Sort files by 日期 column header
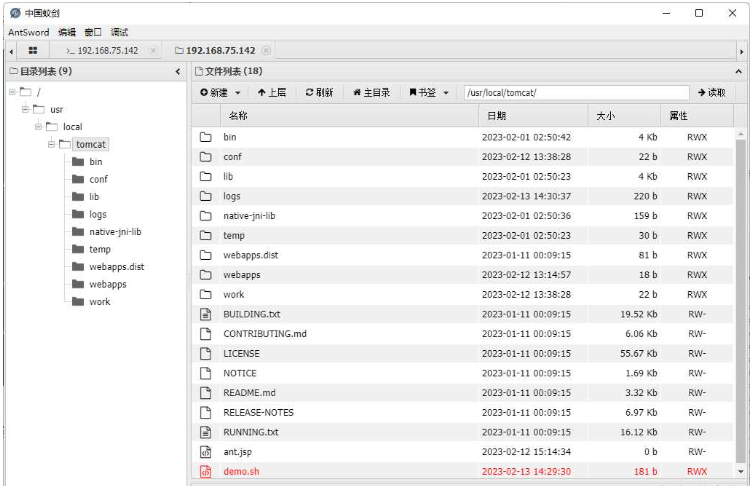Image resolution: width=753 pixels, height=486 pixels. tap(534, 116)
